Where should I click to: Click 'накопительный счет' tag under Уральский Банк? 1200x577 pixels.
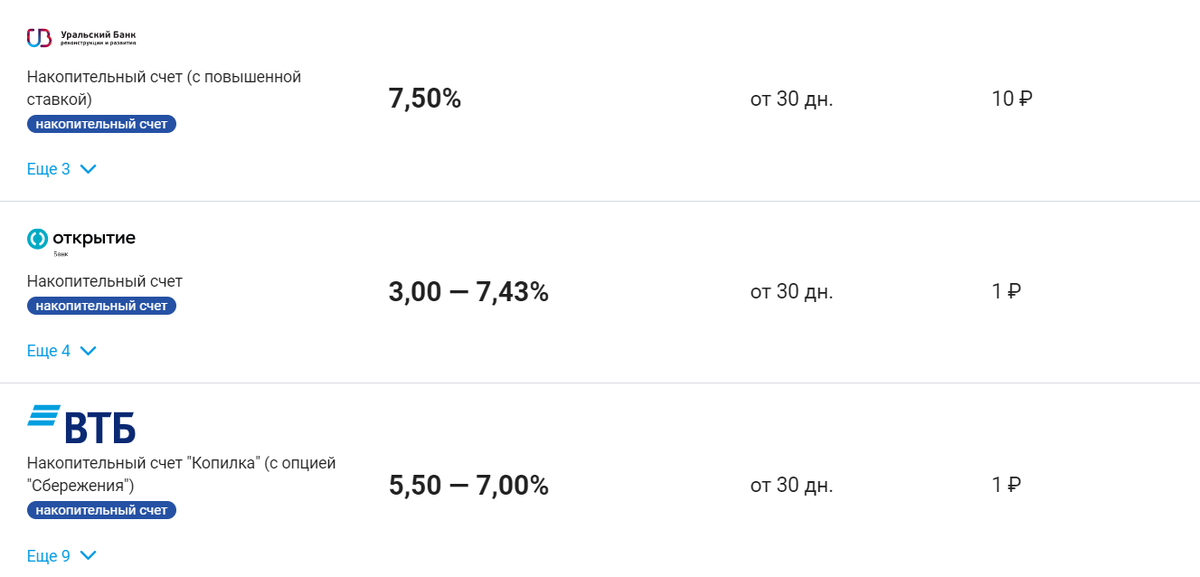(101, 124)
